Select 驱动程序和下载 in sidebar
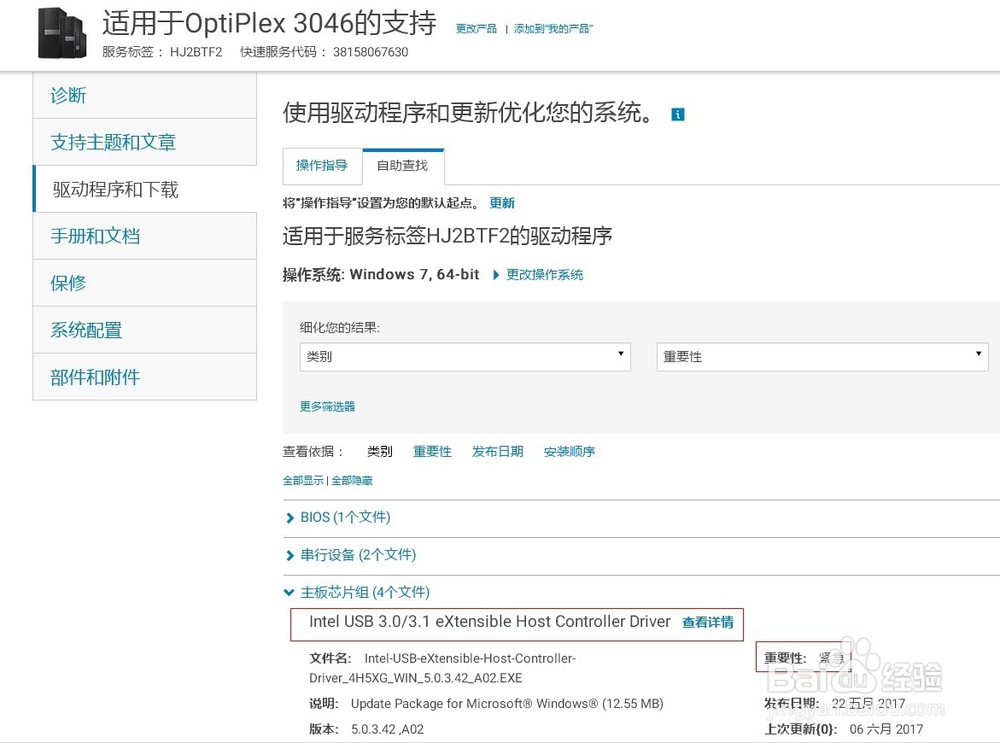 145,189
